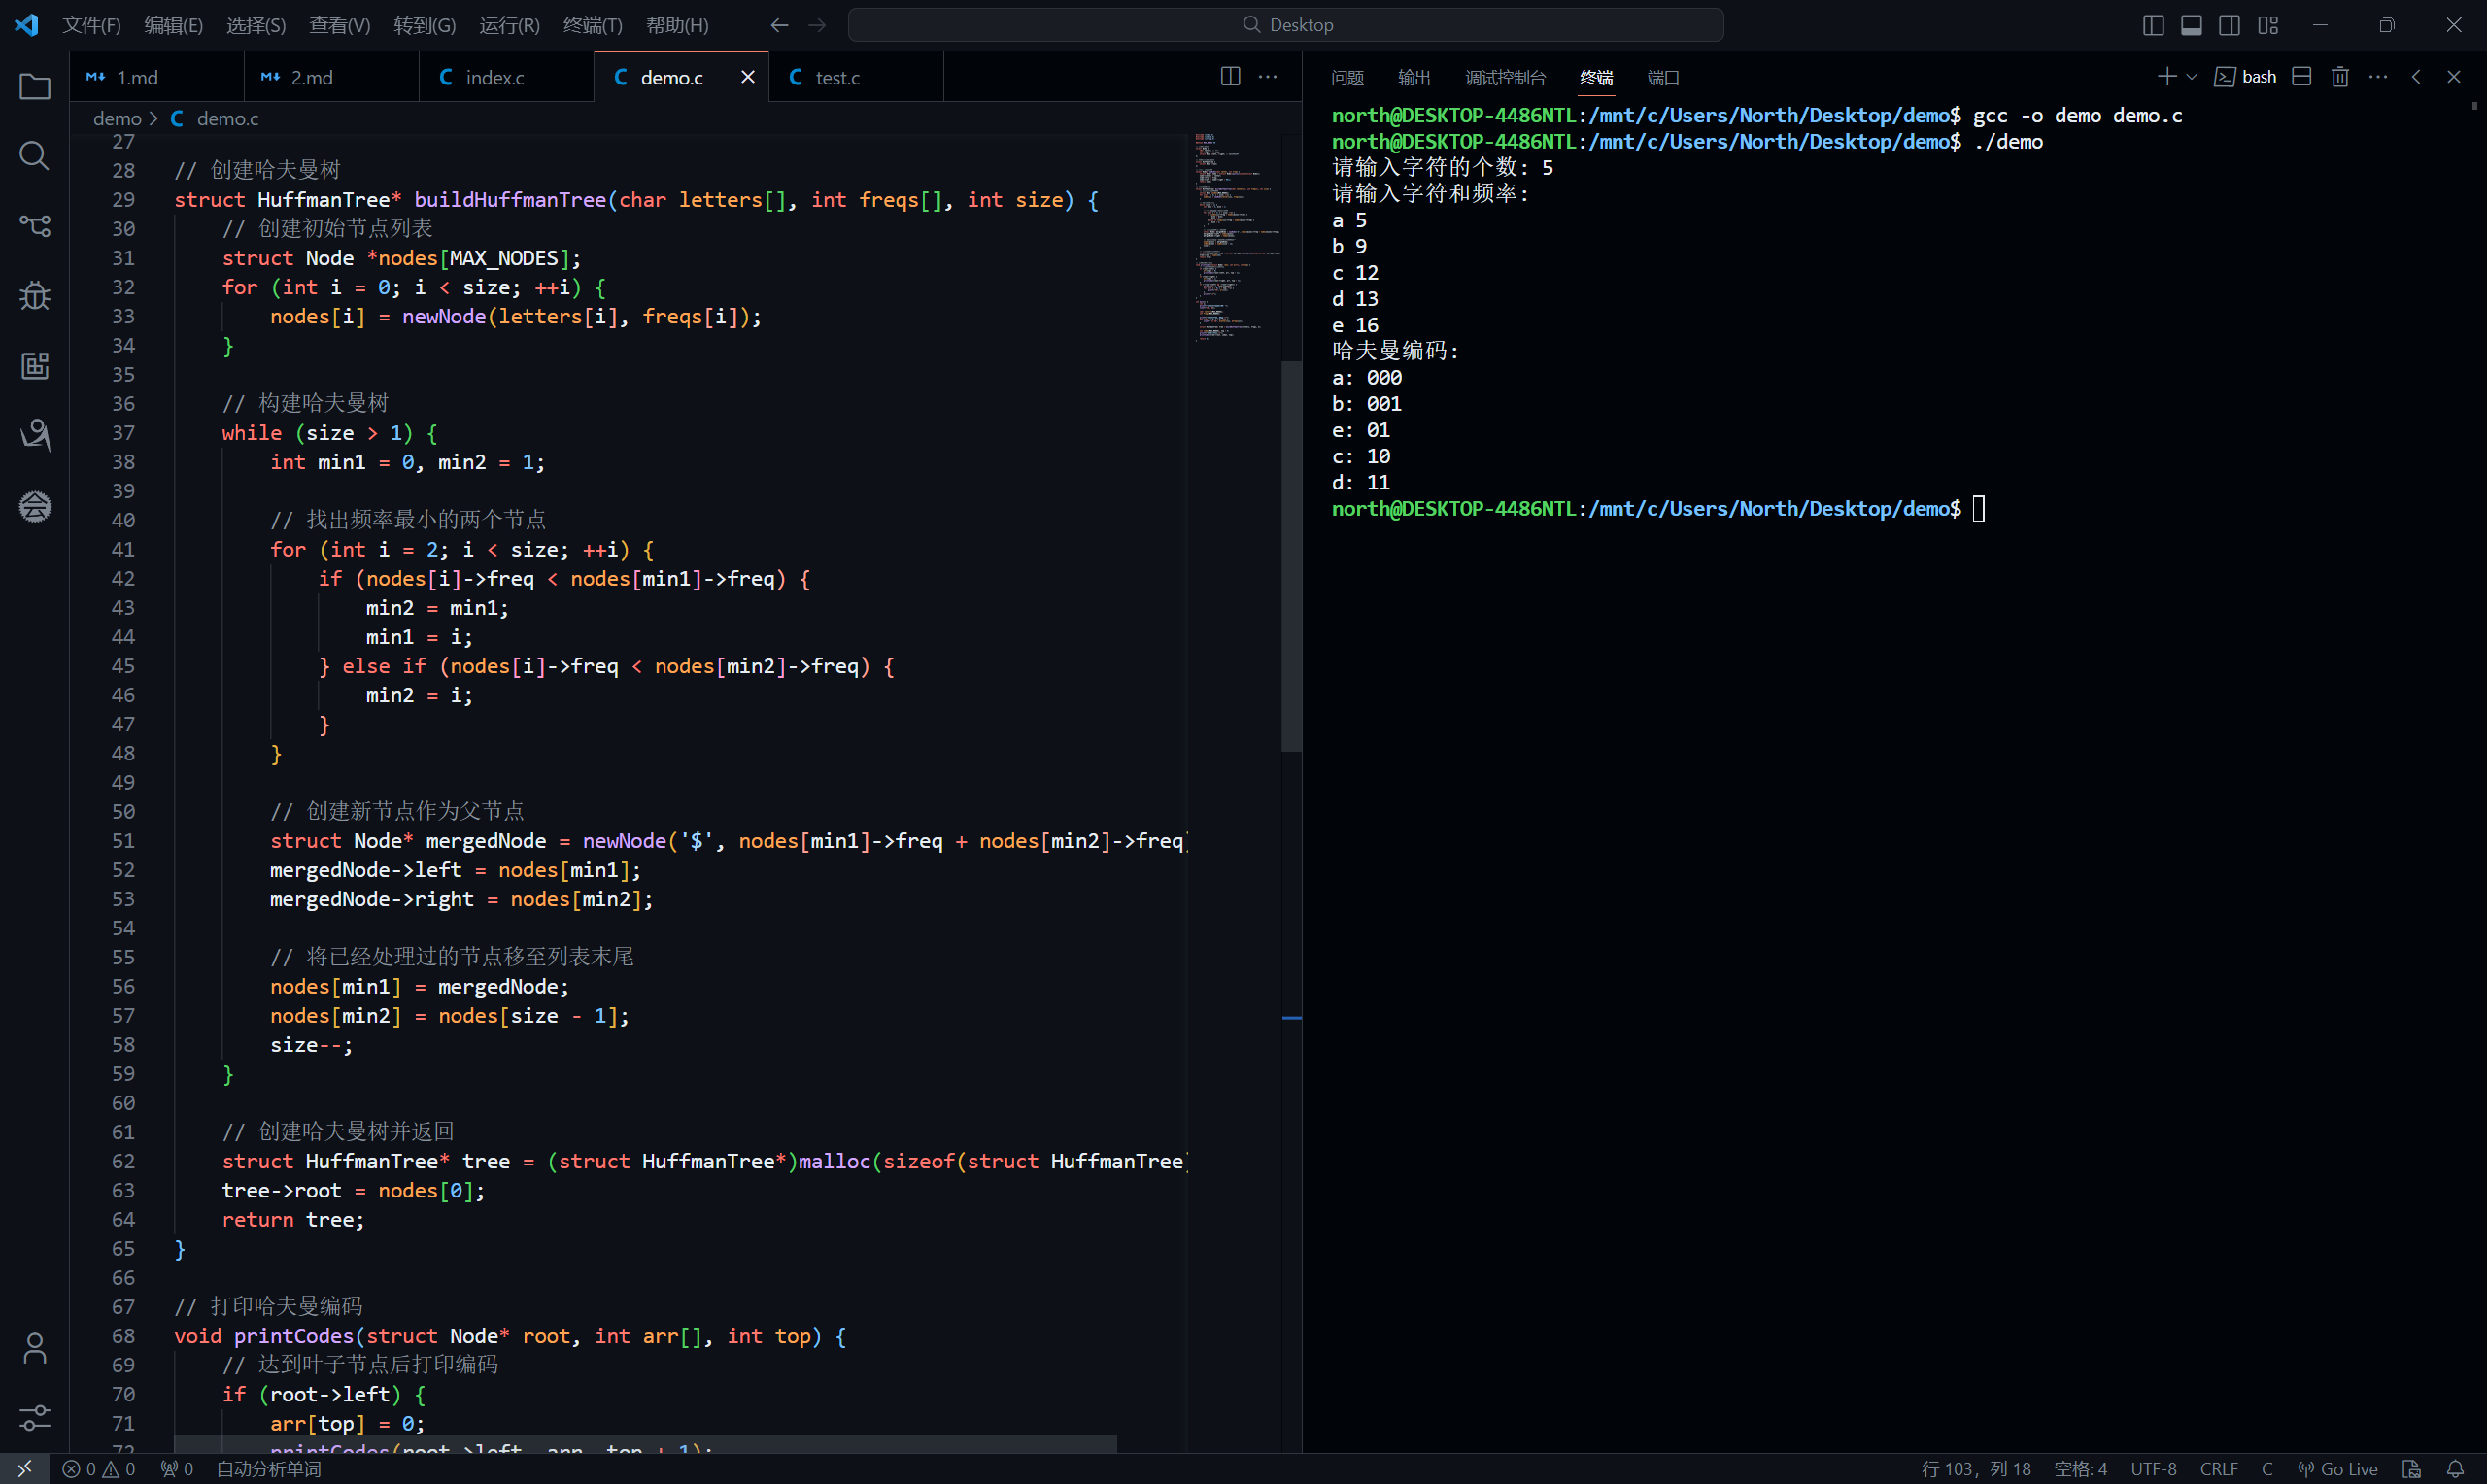Open the 终端(T) menu
Screen dimensions: 2487x1484
[592, 25]
